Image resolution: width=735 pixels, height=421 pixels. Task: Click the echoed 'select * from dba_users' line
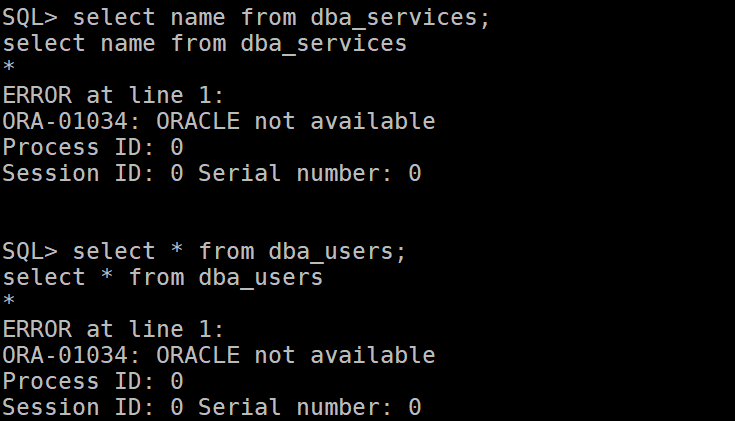point(163,278)
